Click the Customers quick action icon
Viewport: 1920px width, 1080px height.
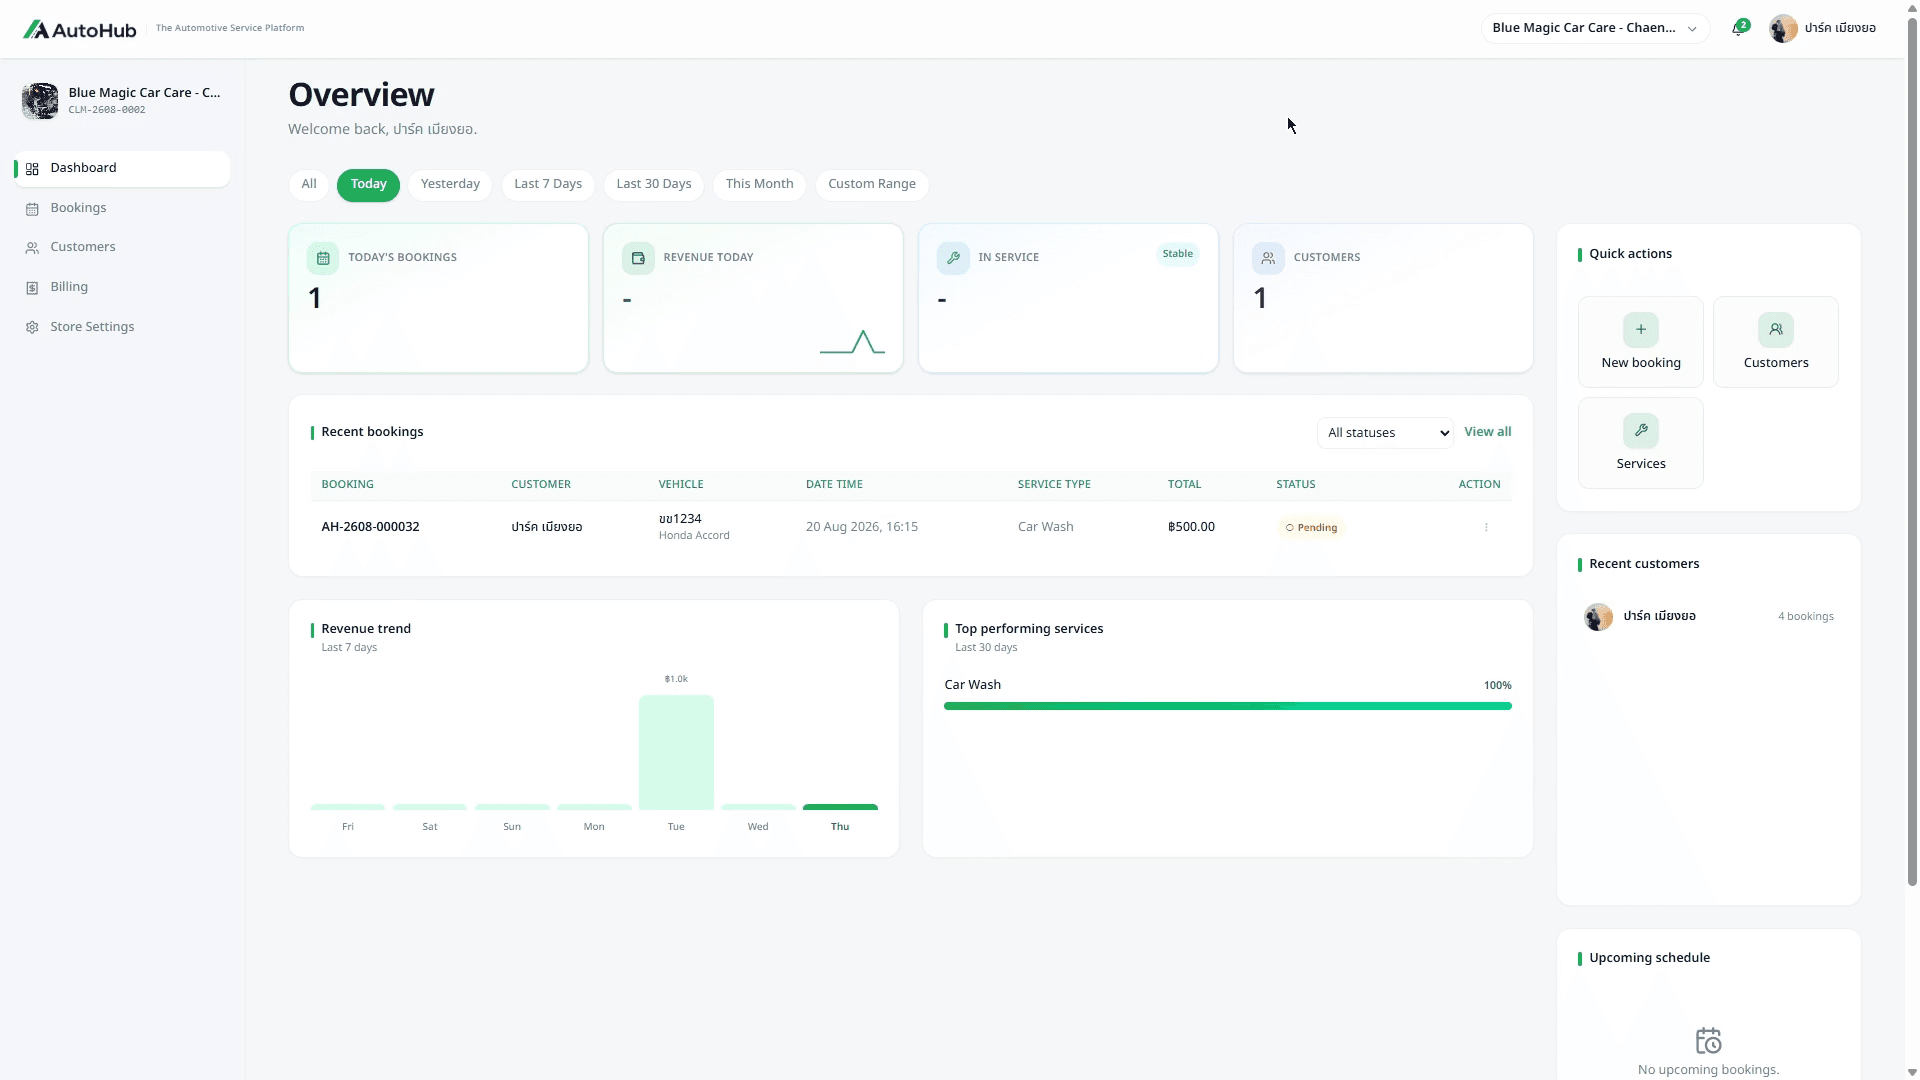[x=1776, y=330]
